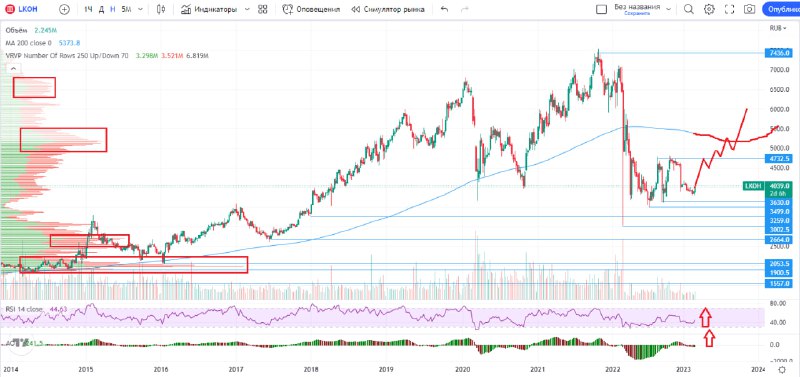
Task: Open the quick search magnifier
Action: click(688, 9)
